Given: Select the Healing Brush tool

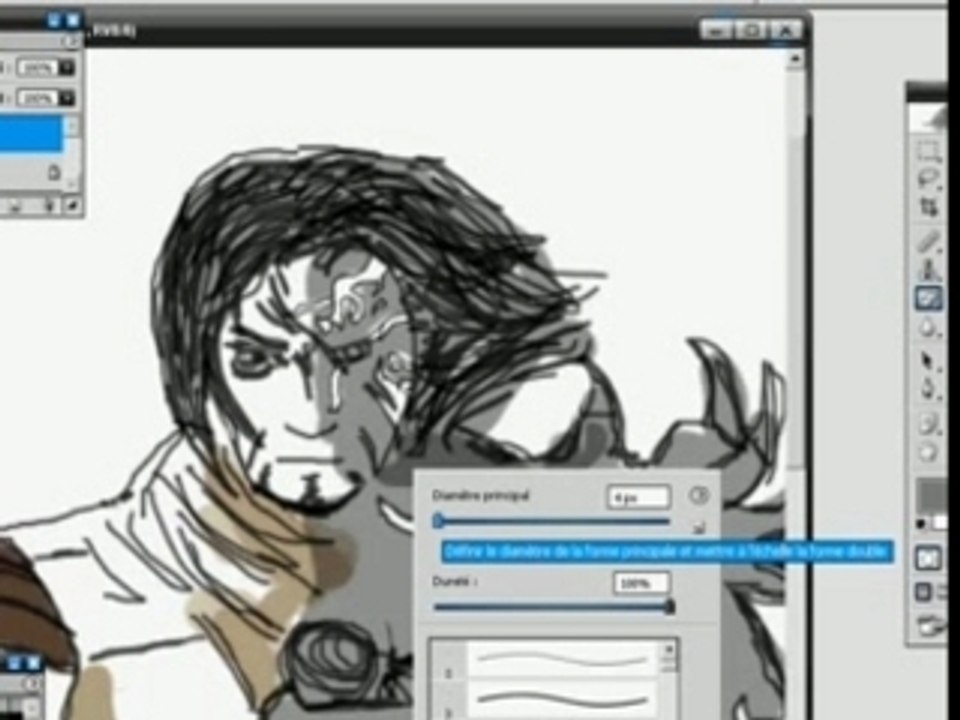Looking at the screenshot, I should pyautogui.click(x=929, y=241).
